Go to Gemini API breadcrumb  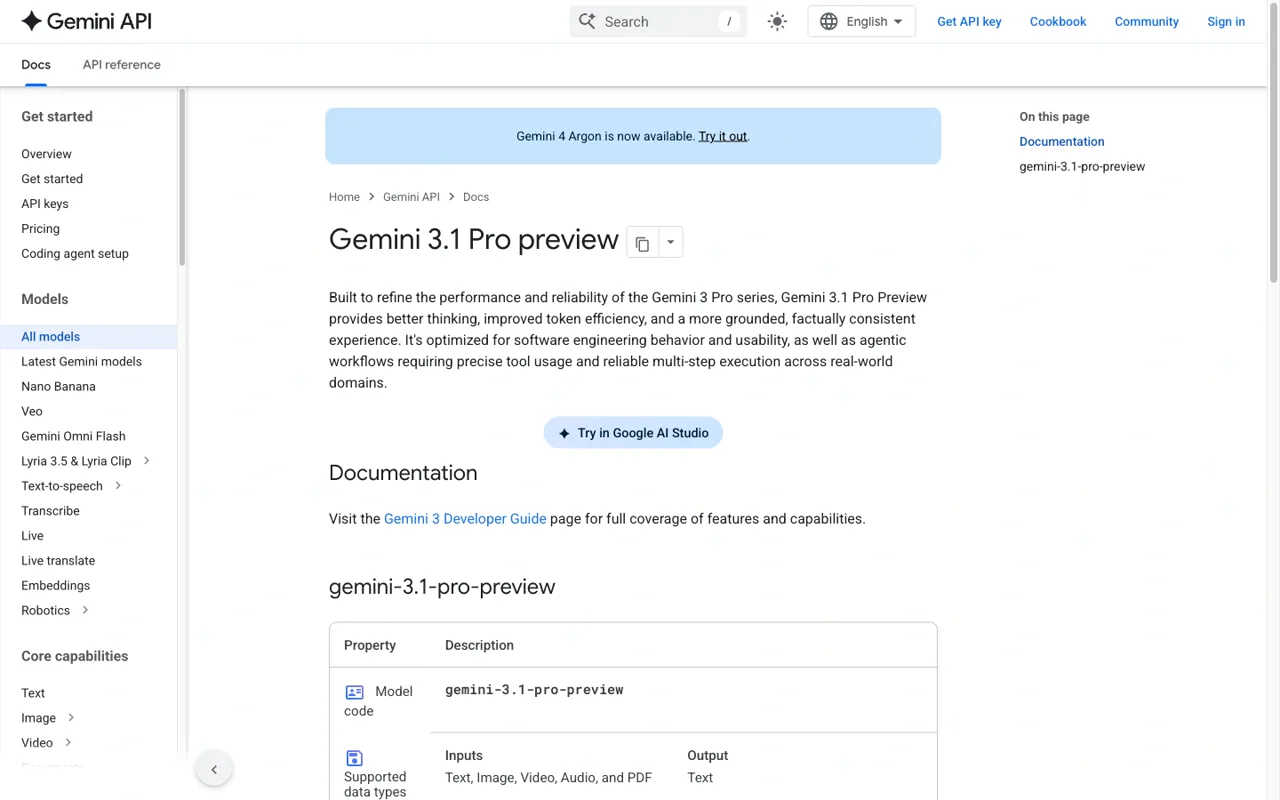coord(411,197)
